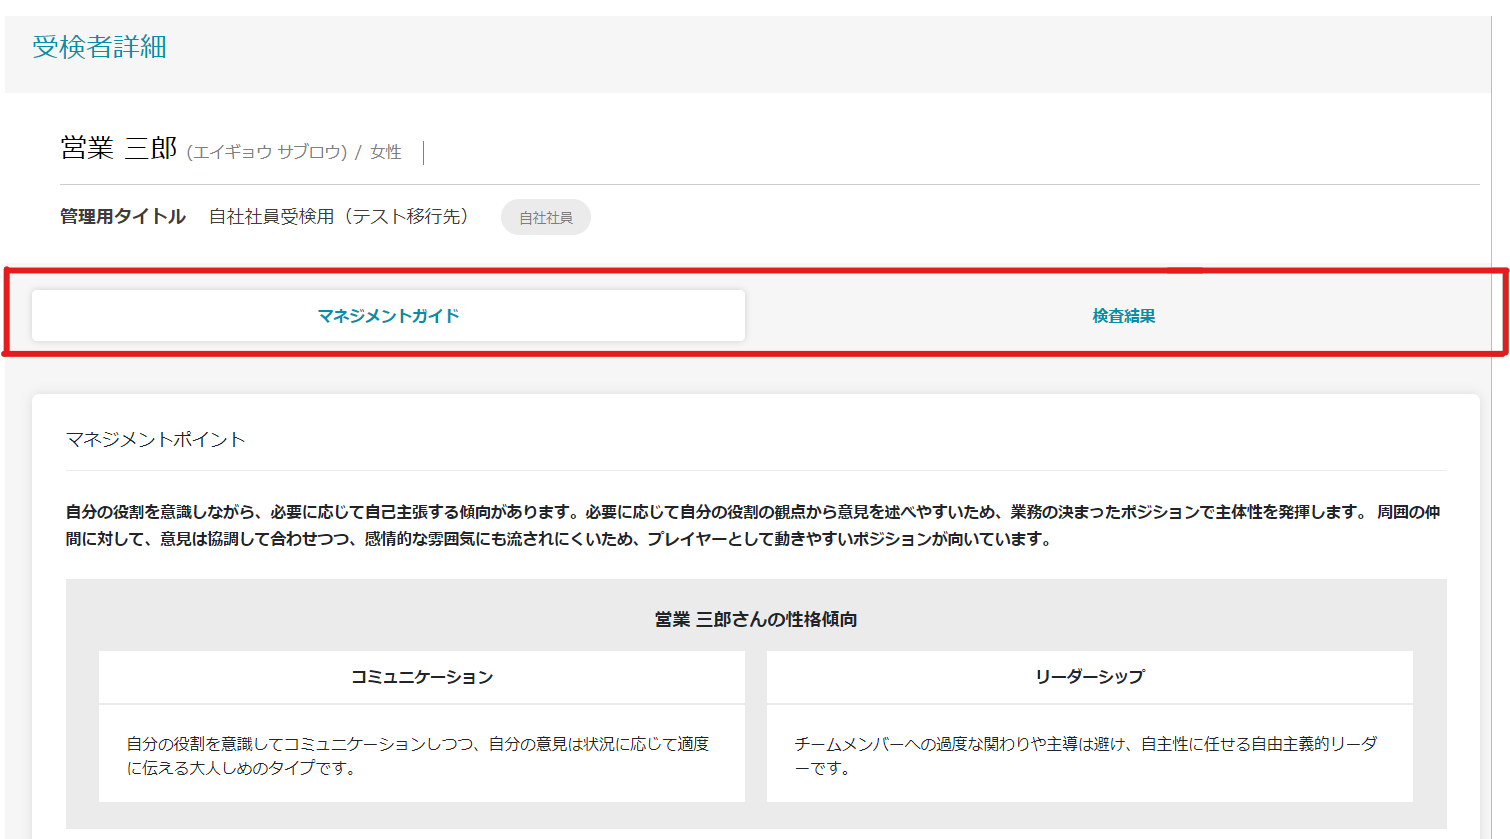Screen dimensions: 1510x839
Task: Click the コミュニケーション column header
Action: coord(421,675)
